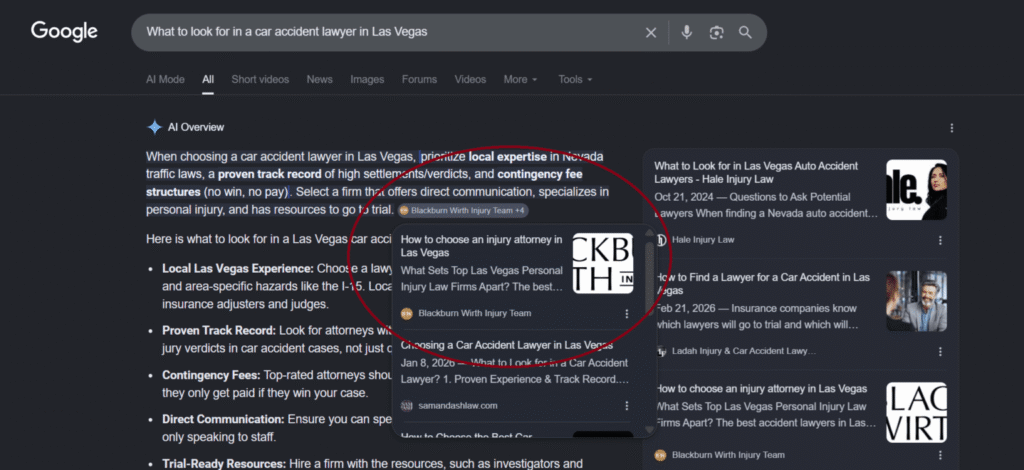Screen dimensions: 1024x470
Task: Open the News tab
Action: 319,80
